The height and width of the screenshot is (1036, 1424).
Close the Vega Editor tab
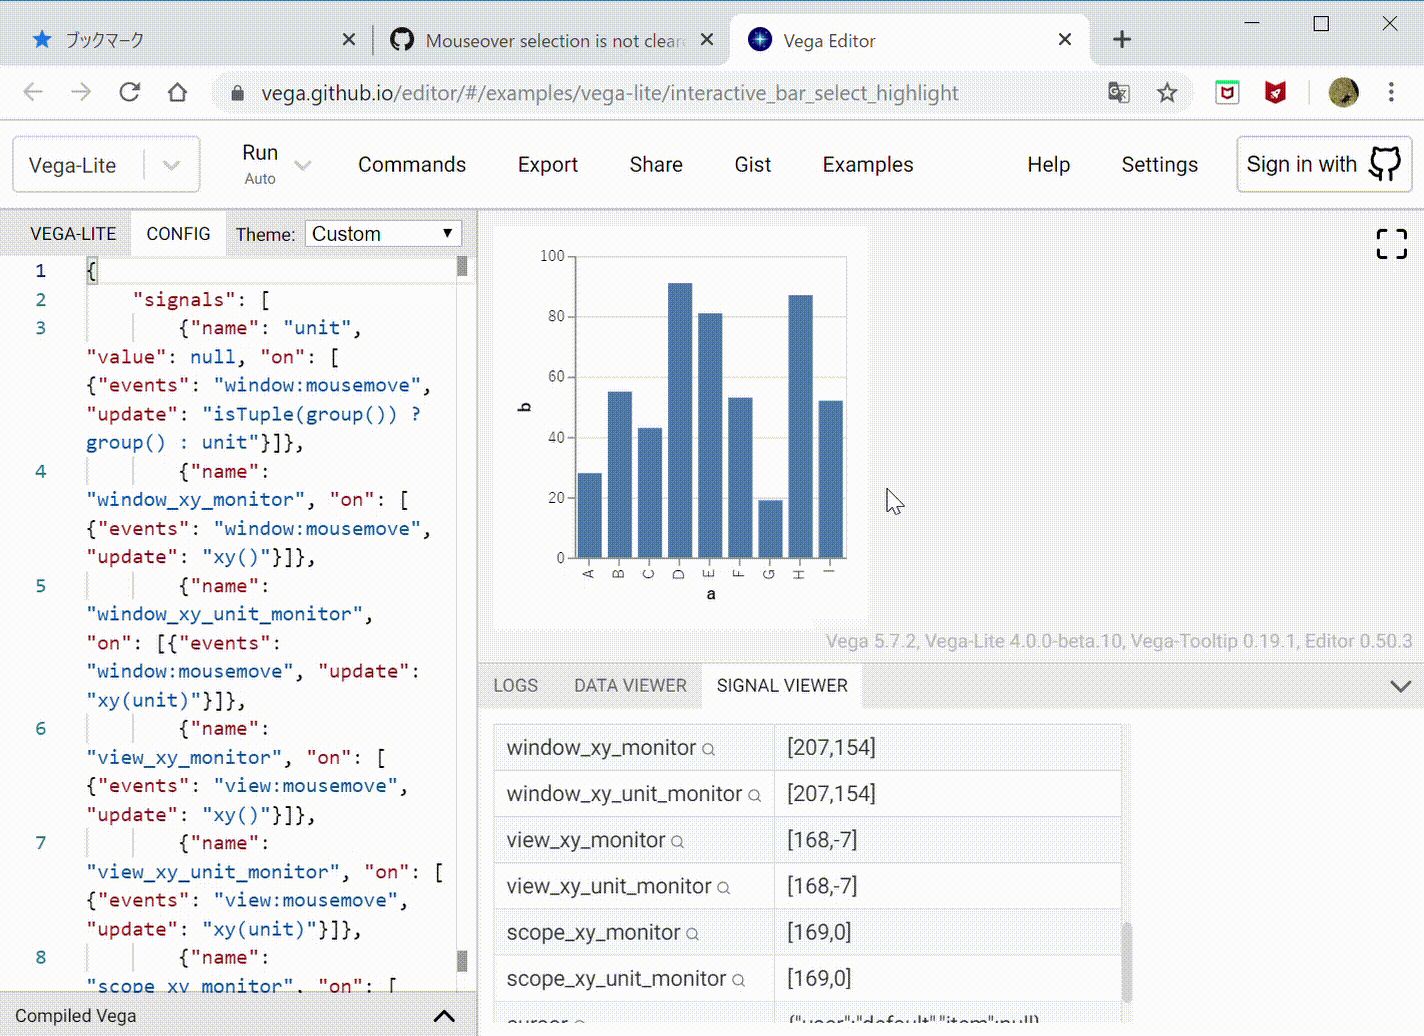click(1065, 39)
